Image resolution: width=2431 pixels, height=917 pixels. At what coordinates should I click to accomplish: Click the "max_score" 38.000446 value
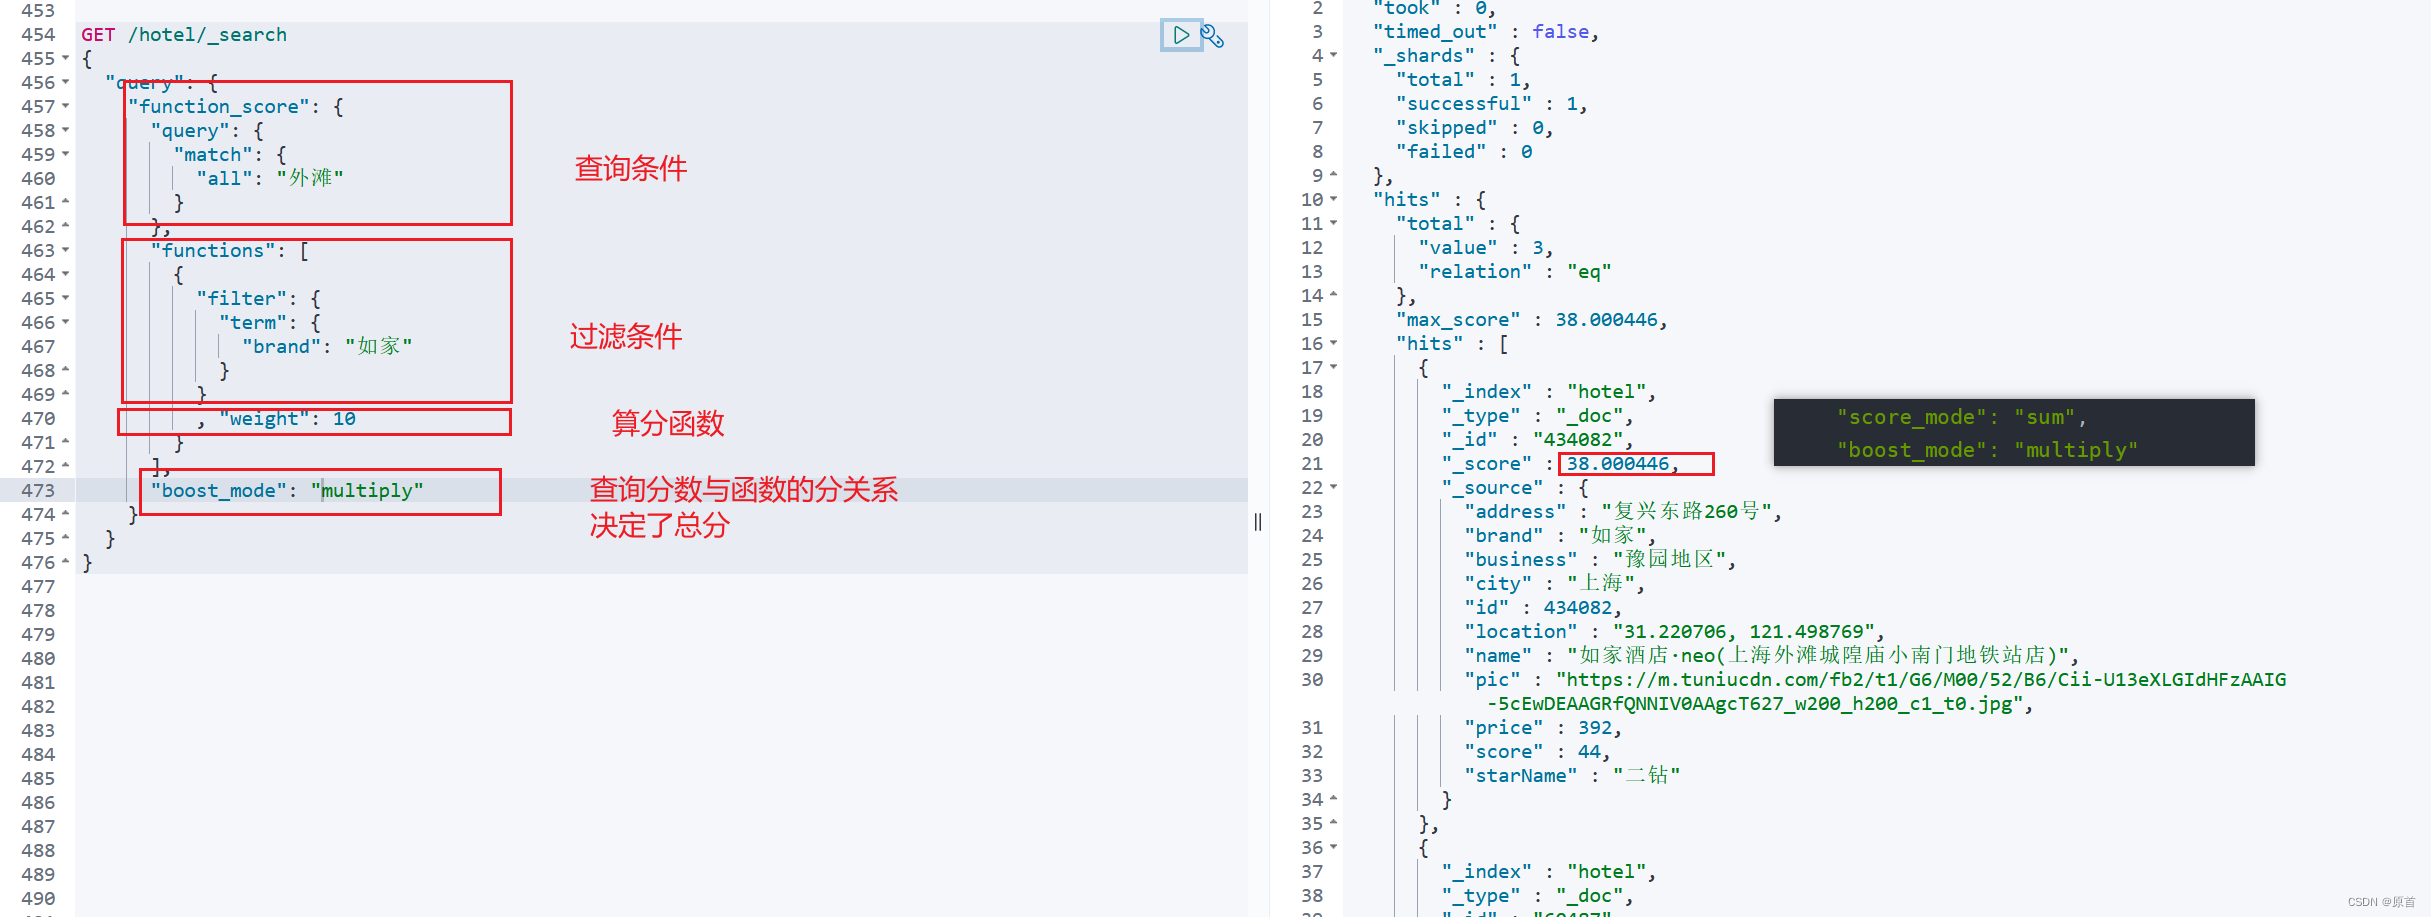pos(1606,320)
